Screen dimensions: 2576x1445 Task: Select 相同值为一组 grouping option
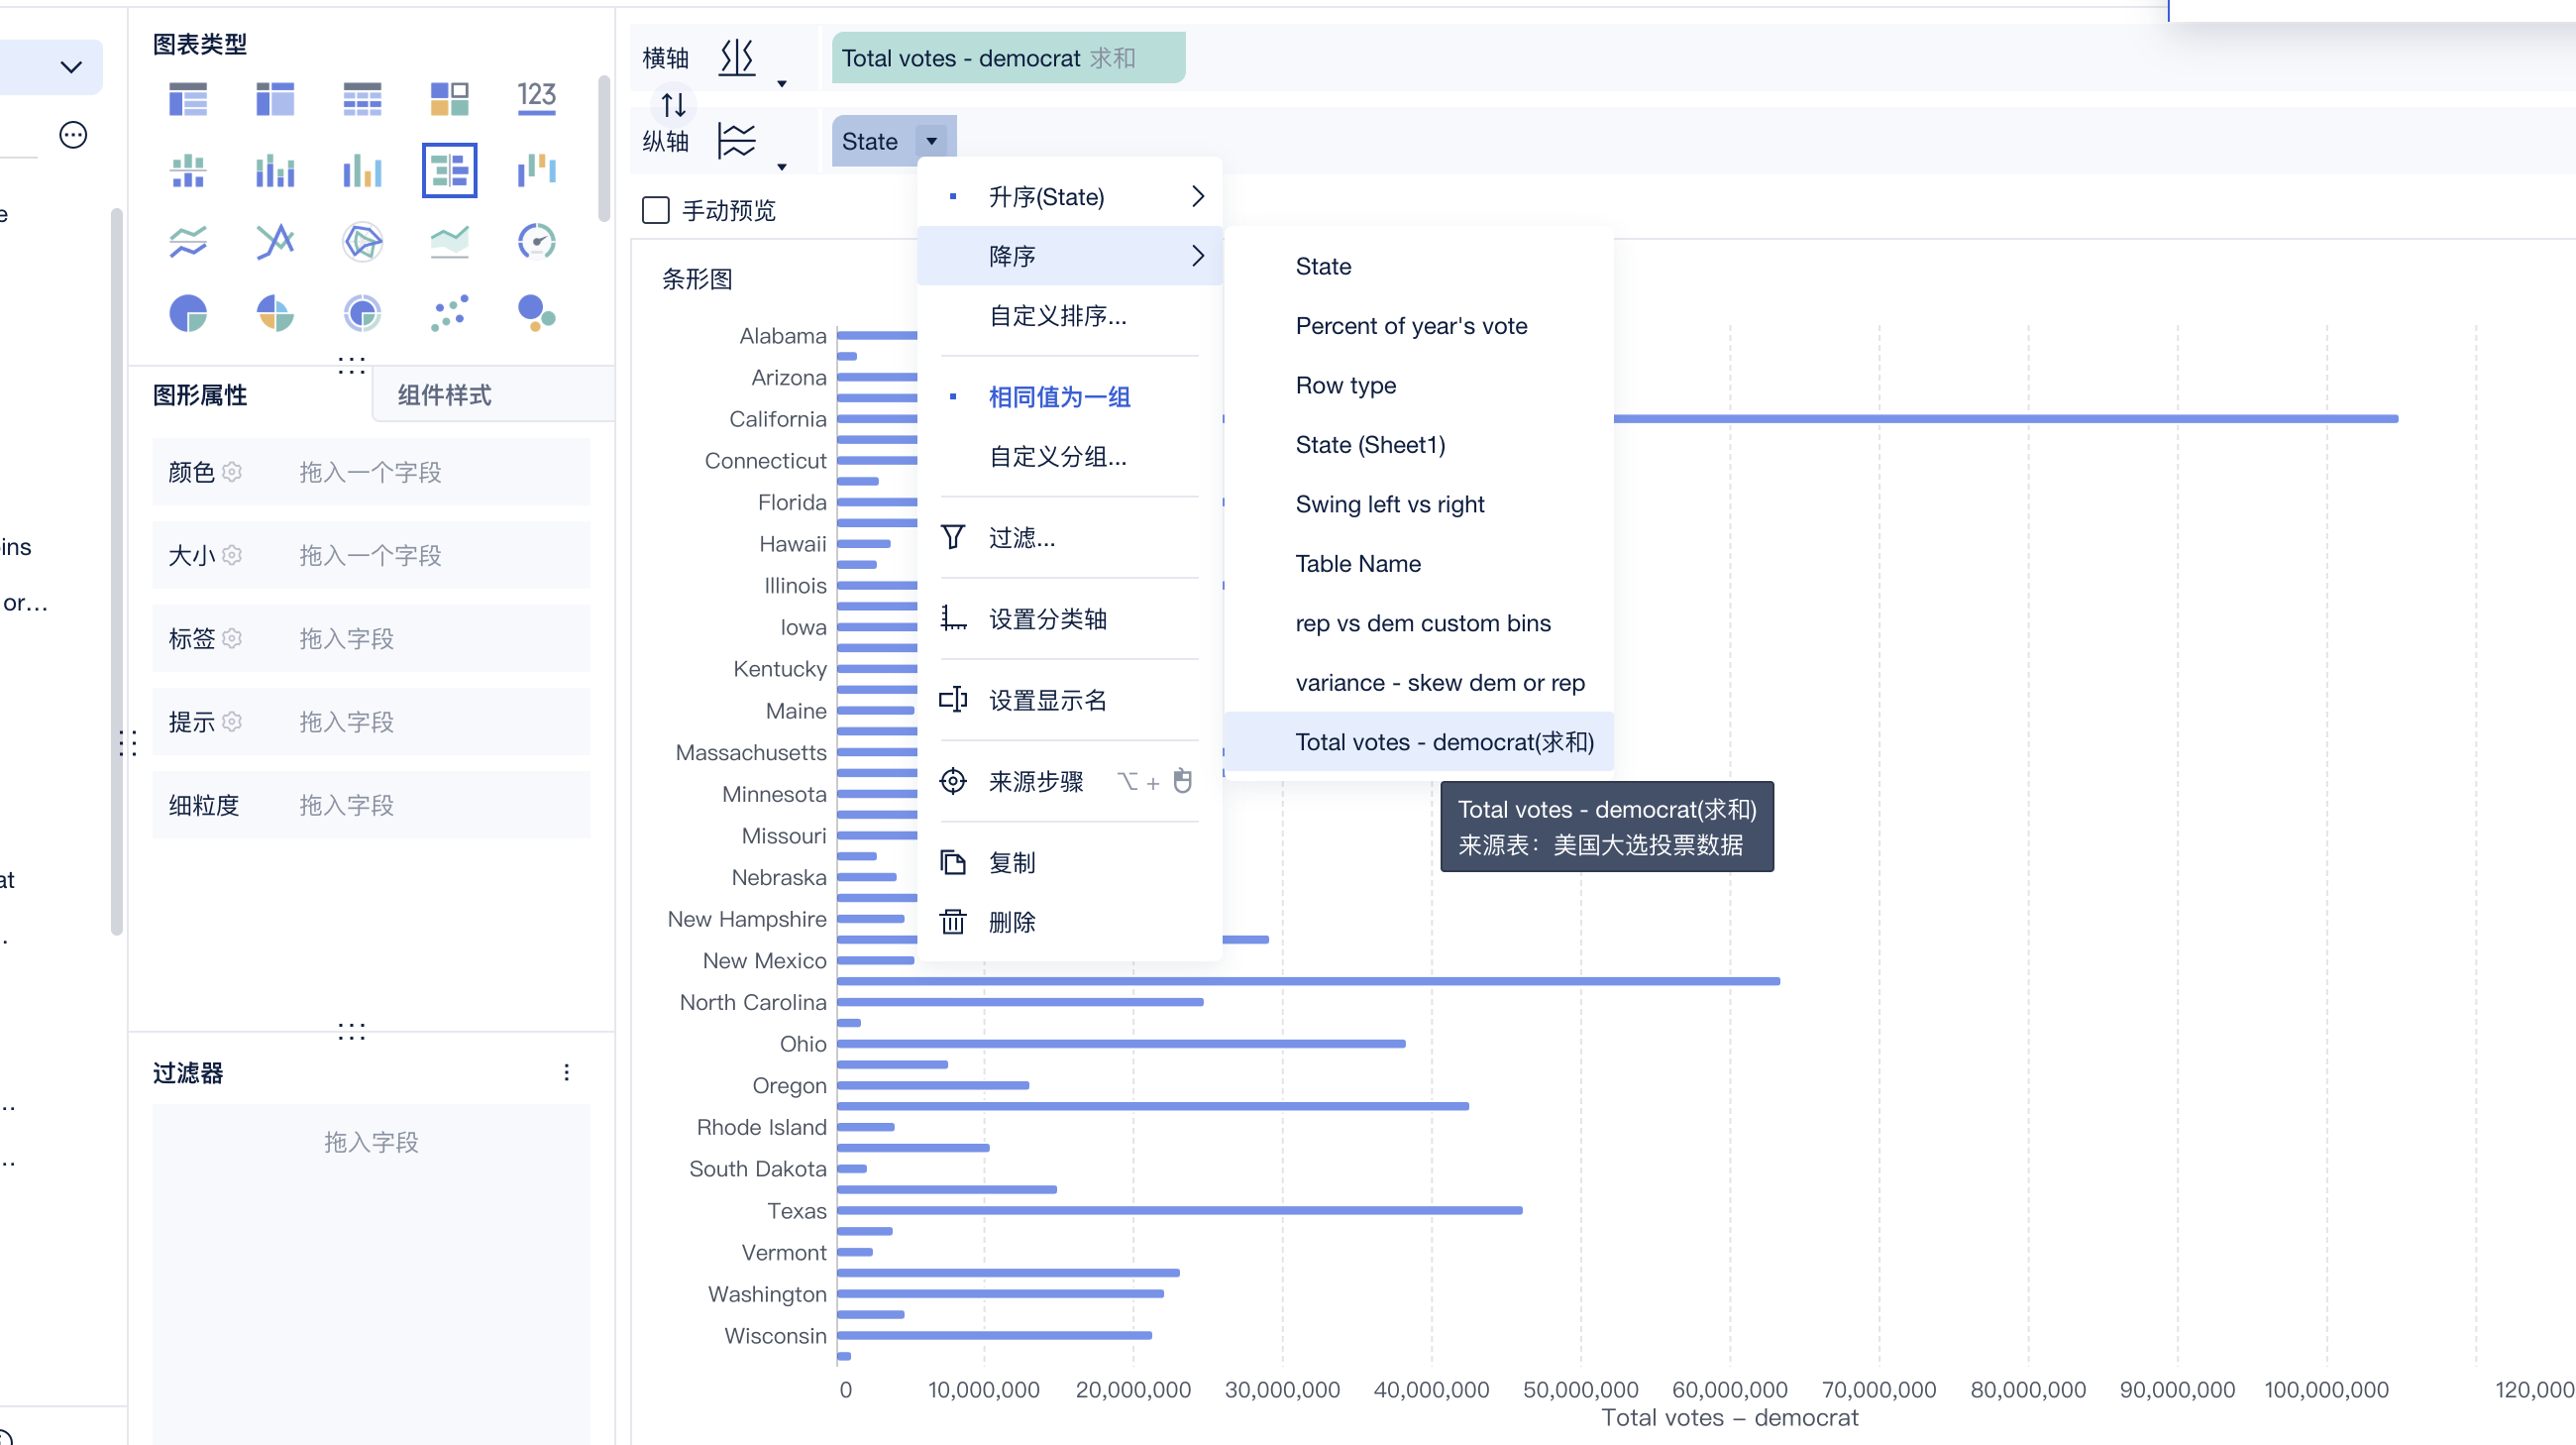point(1058,397)
